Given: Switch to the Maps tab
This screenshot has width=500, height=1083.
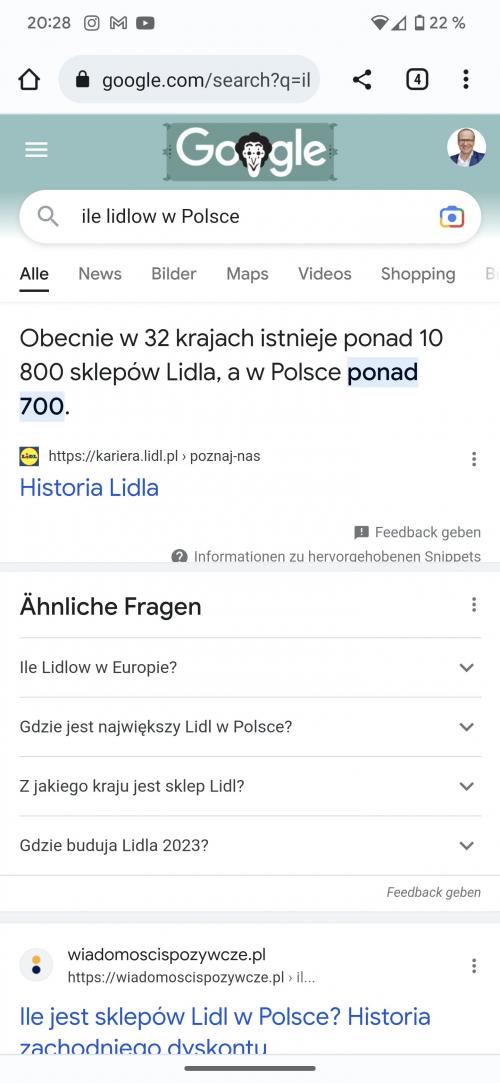Looking at the screenshot, I should click(x=247, y=274).
